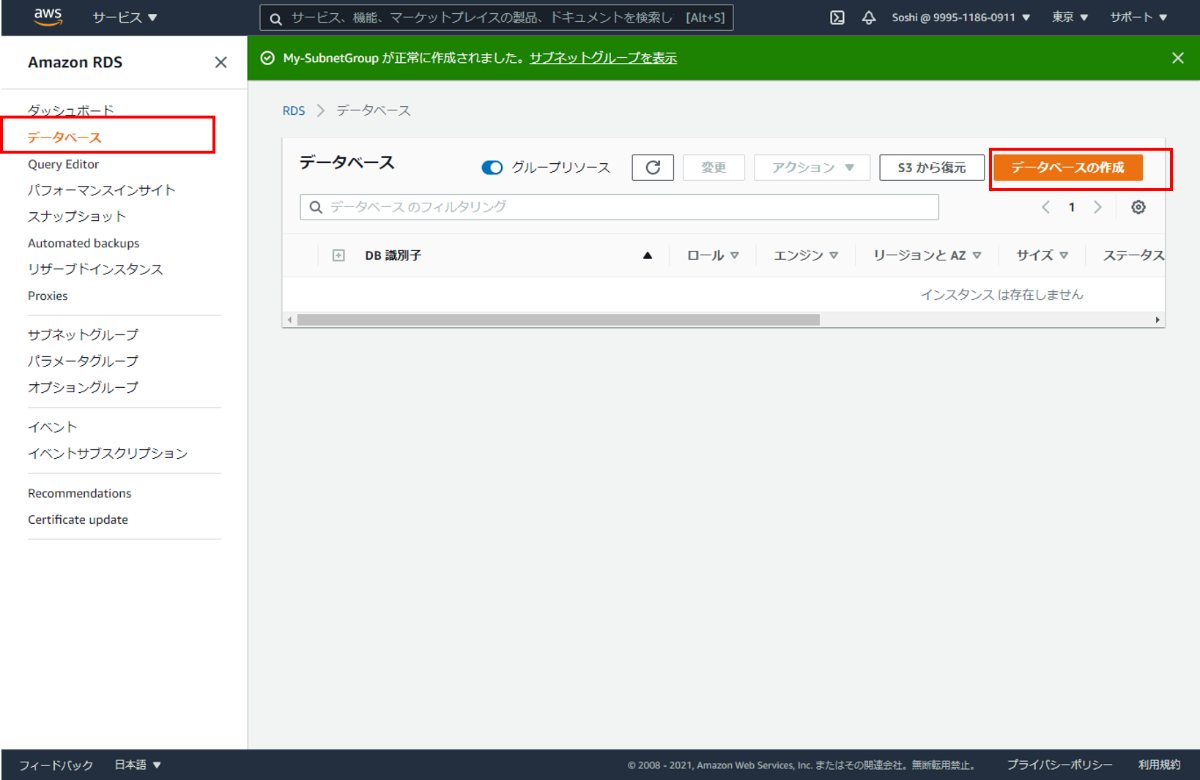1200x780 pixels.
Task: Click フィードバック in footer
Action: point(56,765)
